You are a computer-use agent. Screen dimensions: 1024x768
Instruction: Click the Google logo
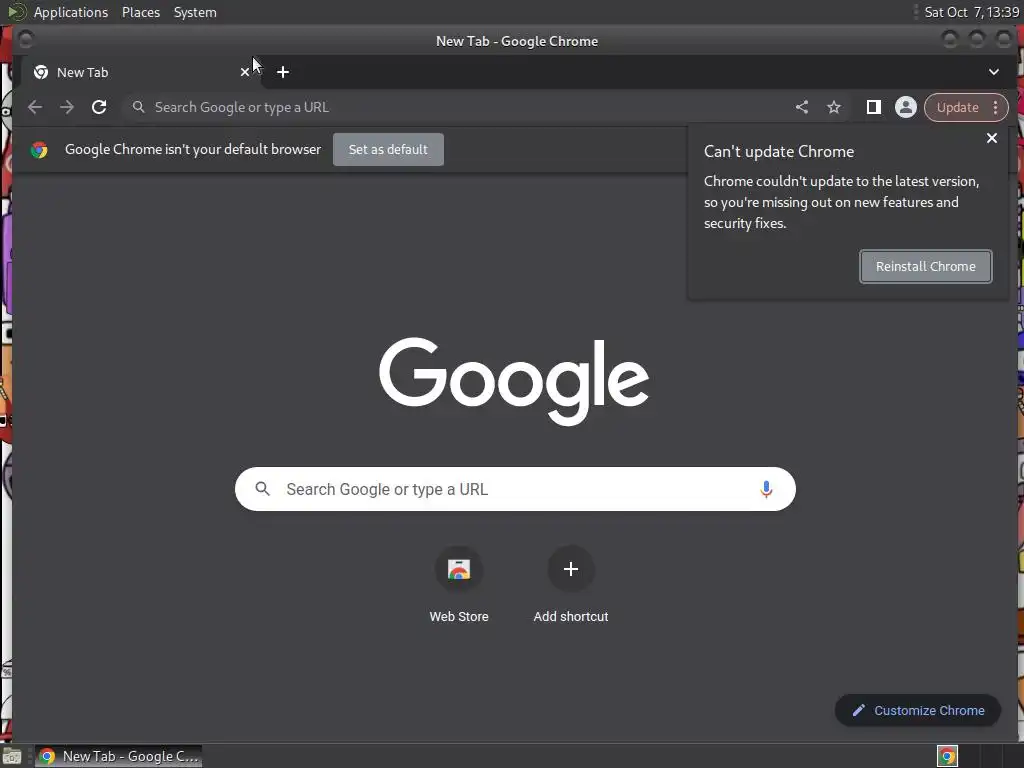tap(514, 381)
